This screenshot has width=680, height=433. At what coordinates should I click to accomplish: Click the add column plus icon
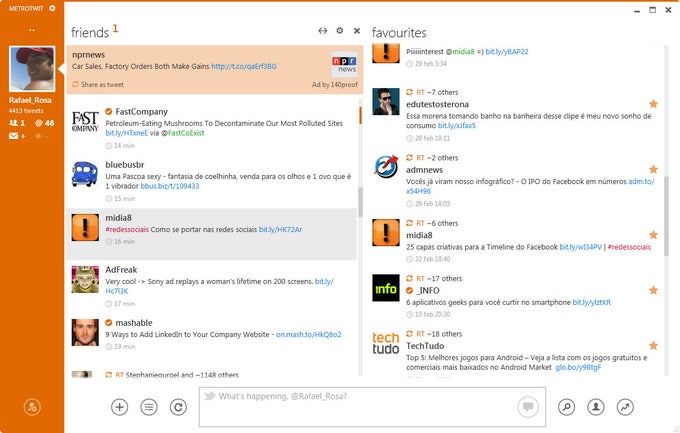pyautogui.click(x=120, y=407)
